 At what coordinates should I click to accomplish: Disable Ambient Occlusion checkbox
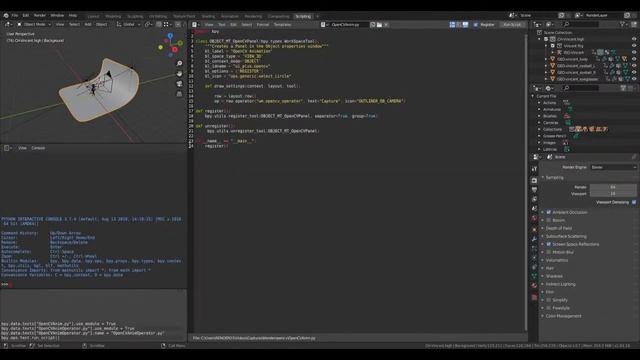coord(549,212)
